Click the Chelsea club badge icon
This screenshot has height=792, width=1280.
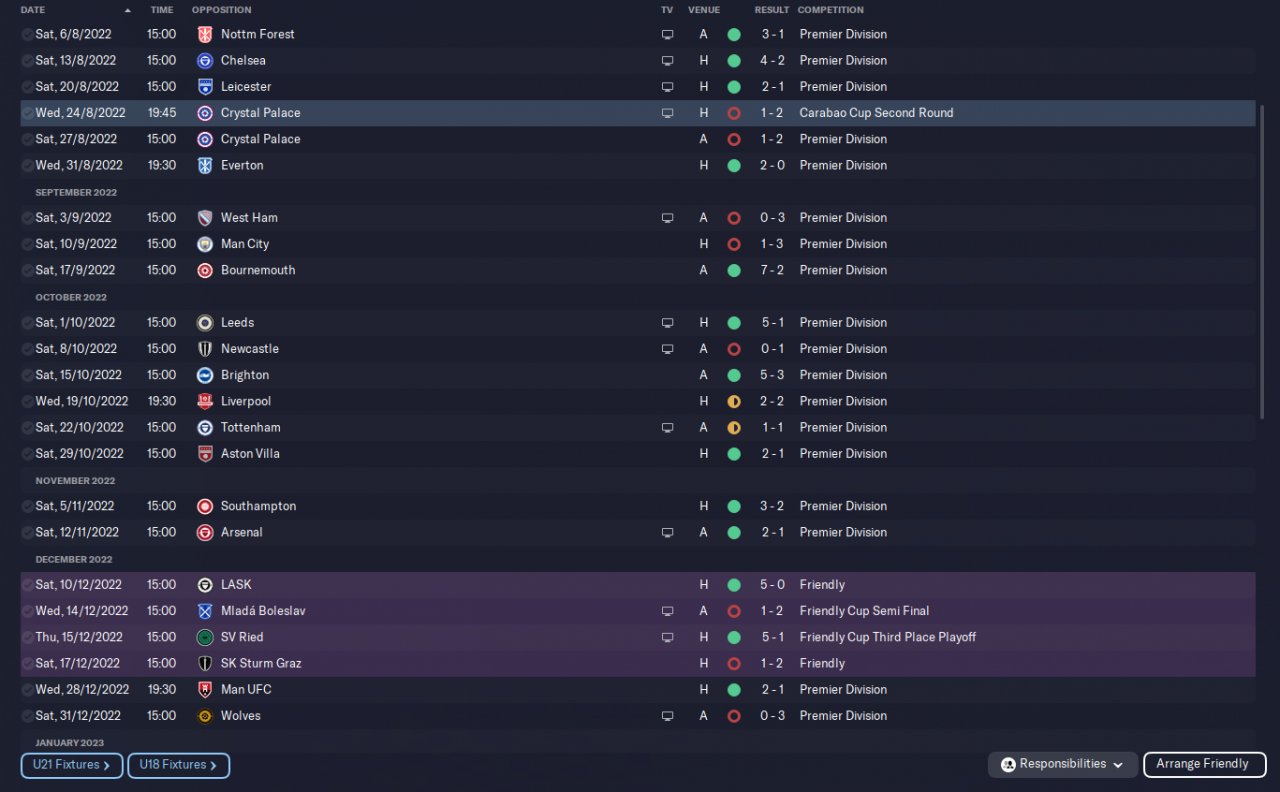205,60
